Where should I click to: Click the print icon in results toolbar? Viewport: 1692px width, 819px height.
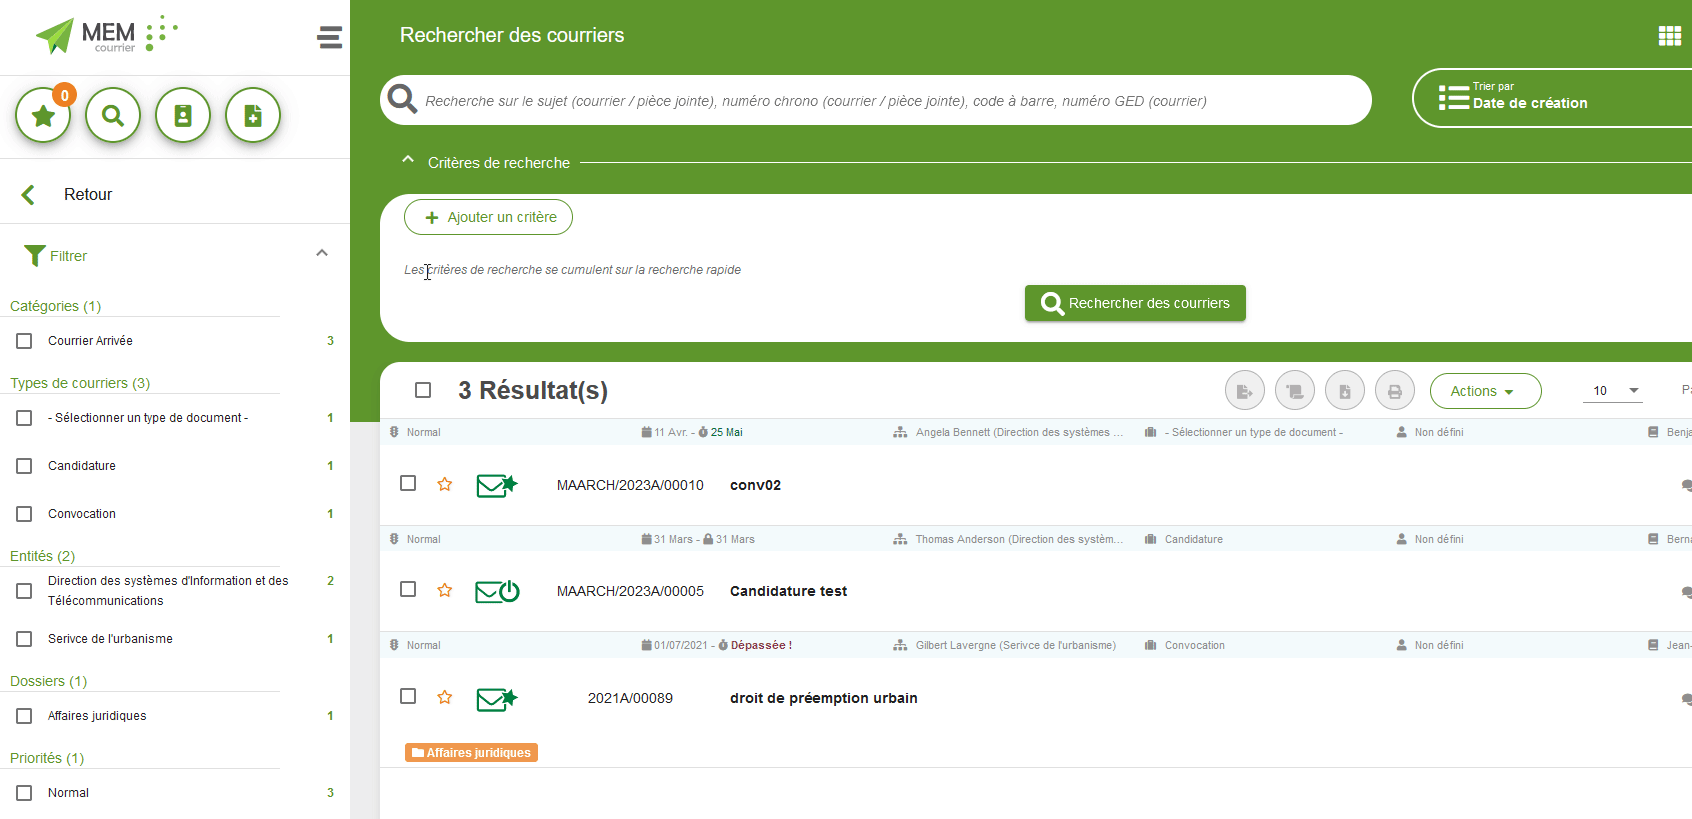[x=1394, y=391]
